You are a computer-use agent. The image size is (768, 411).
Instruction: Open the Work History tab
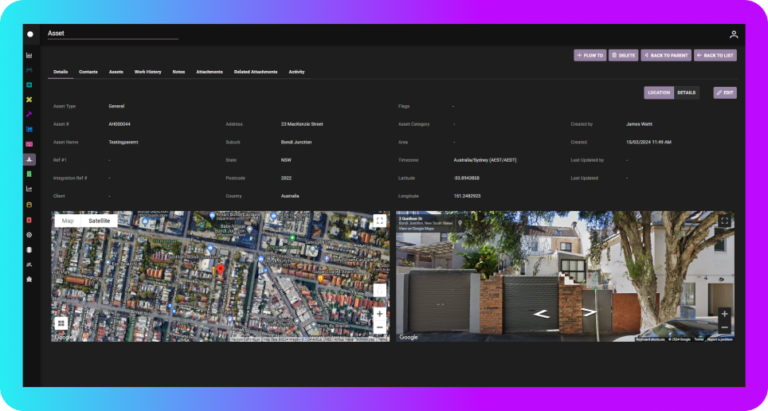(x=148, y=72)
